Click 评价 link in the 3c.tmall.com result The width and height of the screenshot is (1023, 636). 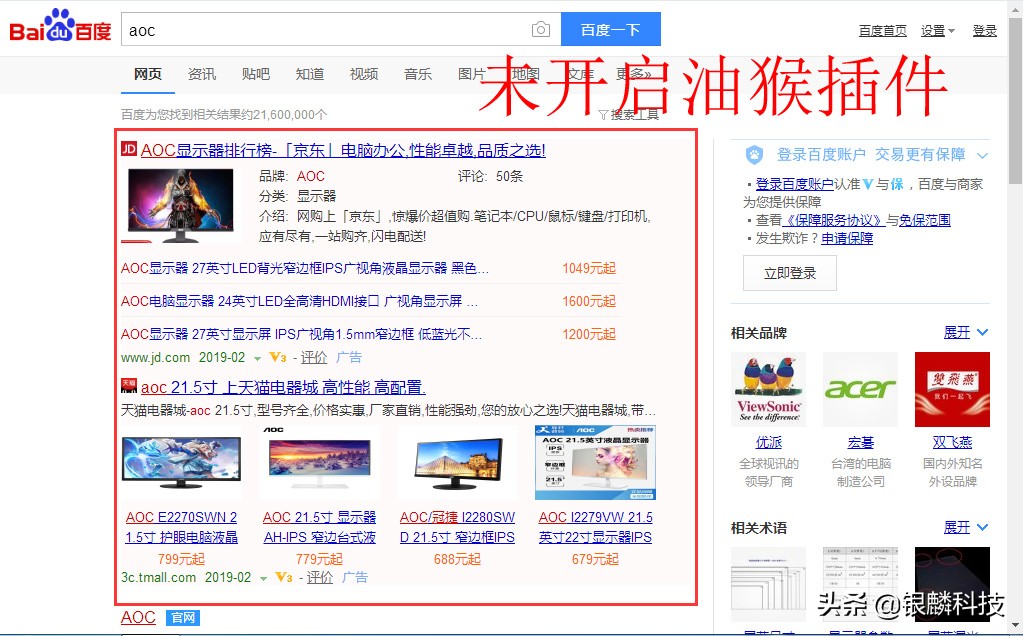tap(320, 577)
